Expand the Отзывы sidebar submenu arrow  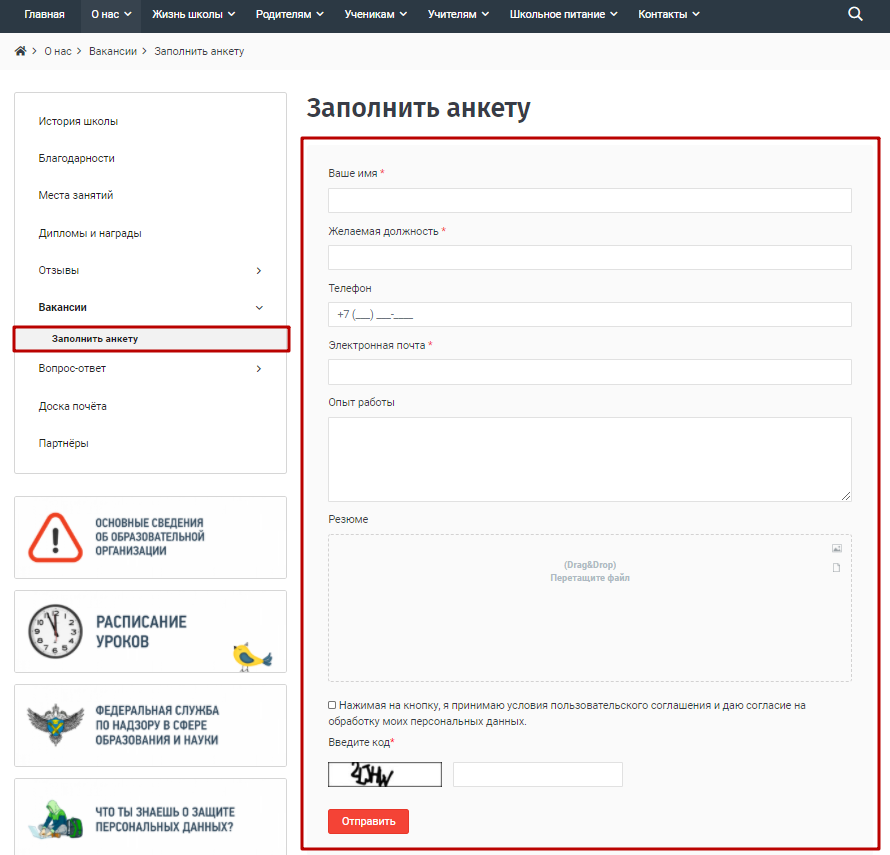259,270
